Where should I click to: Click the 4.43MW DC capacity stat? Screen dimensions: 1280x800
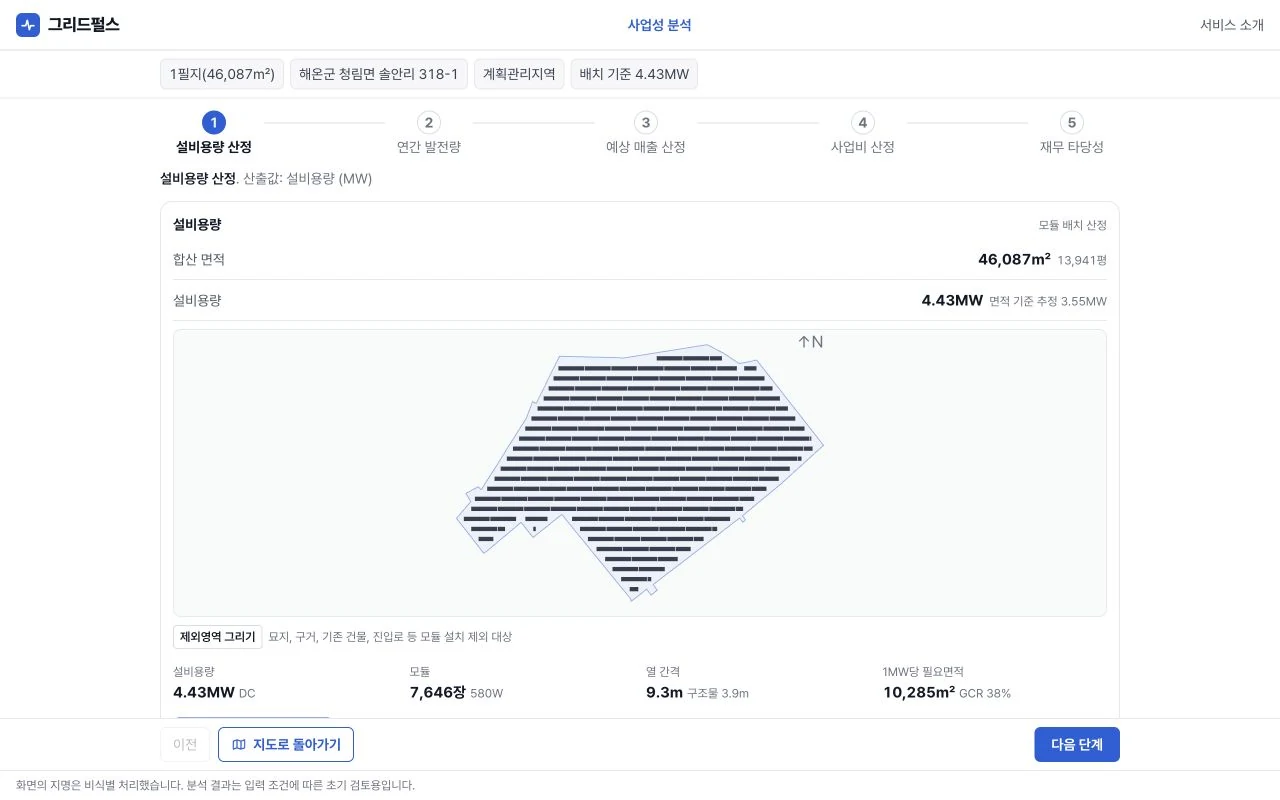click(x=214, y=692)
